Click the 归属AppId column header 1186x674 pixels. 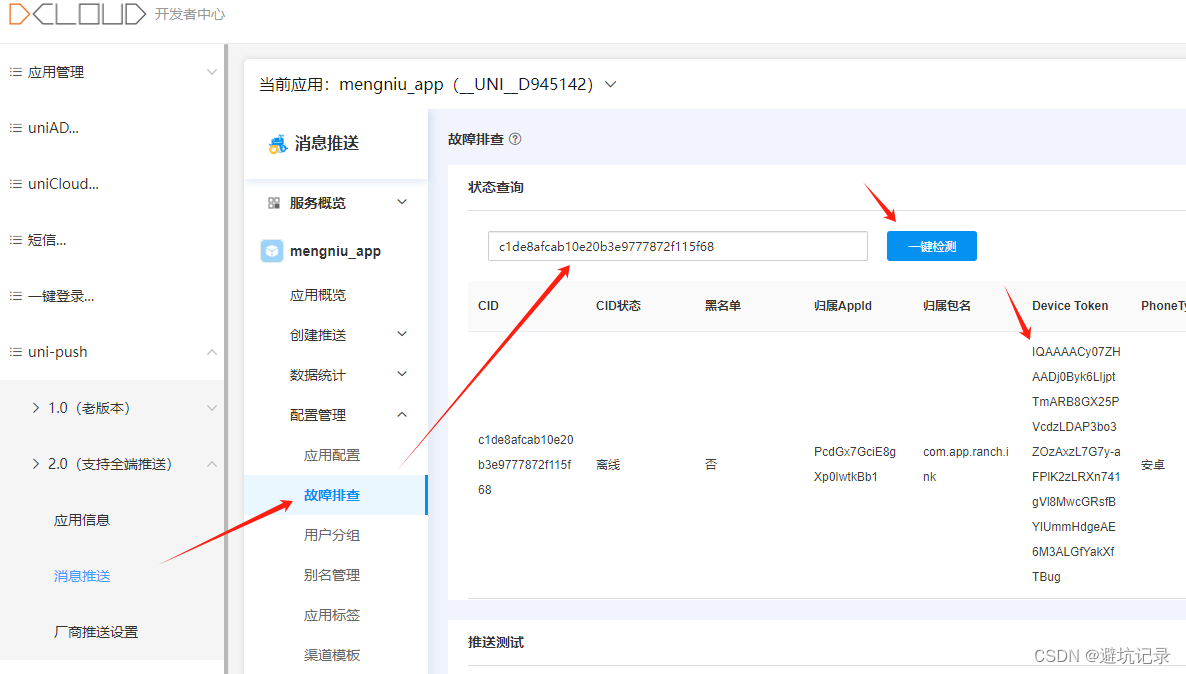pos(843,306)
